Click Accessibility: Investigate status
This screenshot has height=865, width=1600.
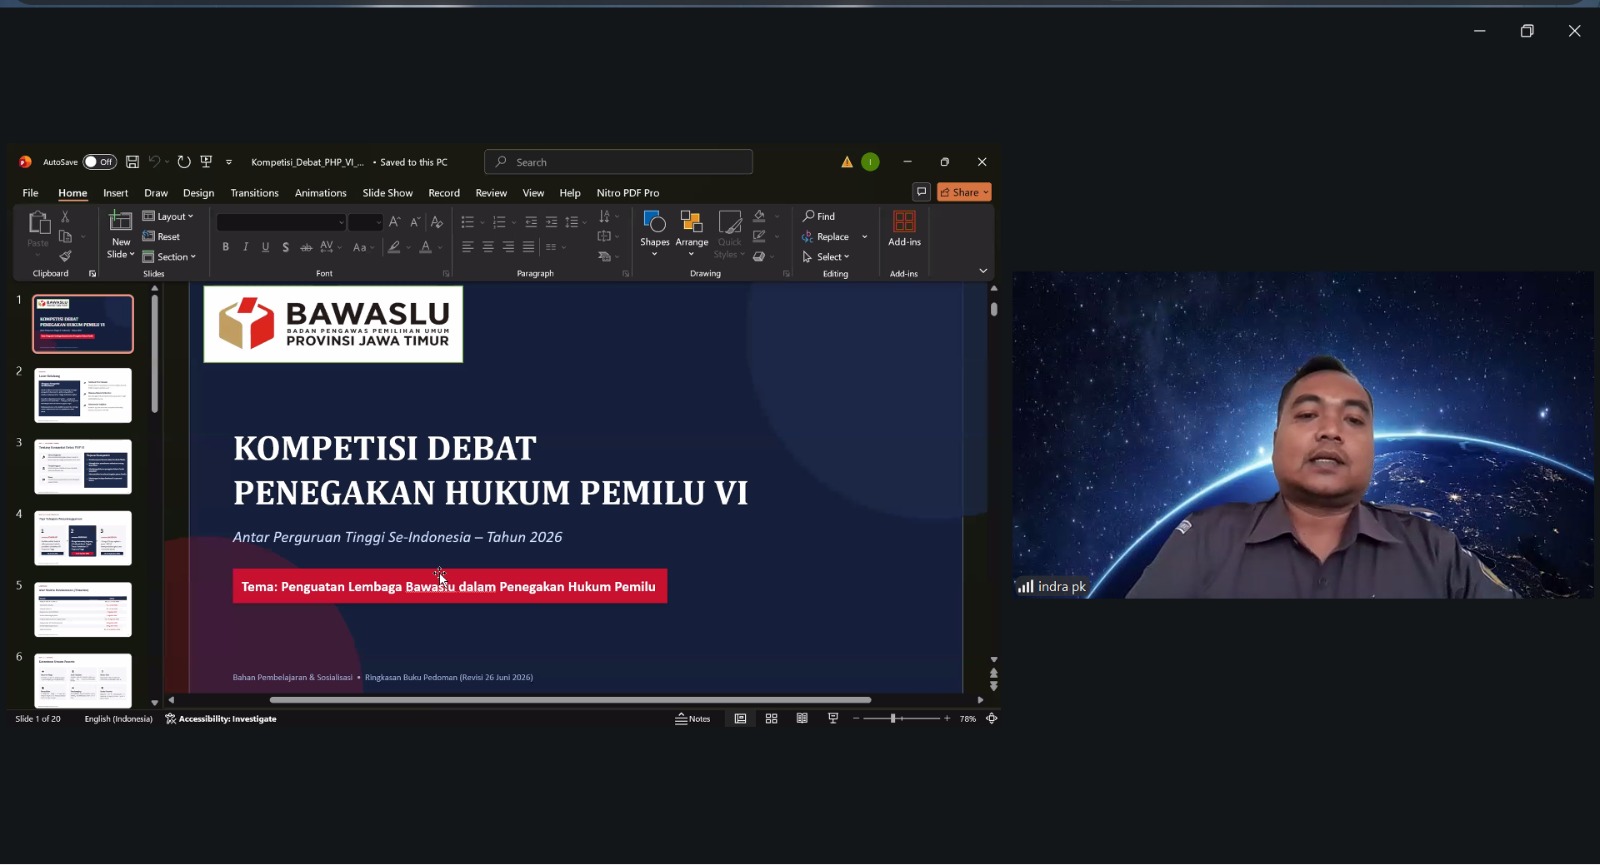coord(221,719)
